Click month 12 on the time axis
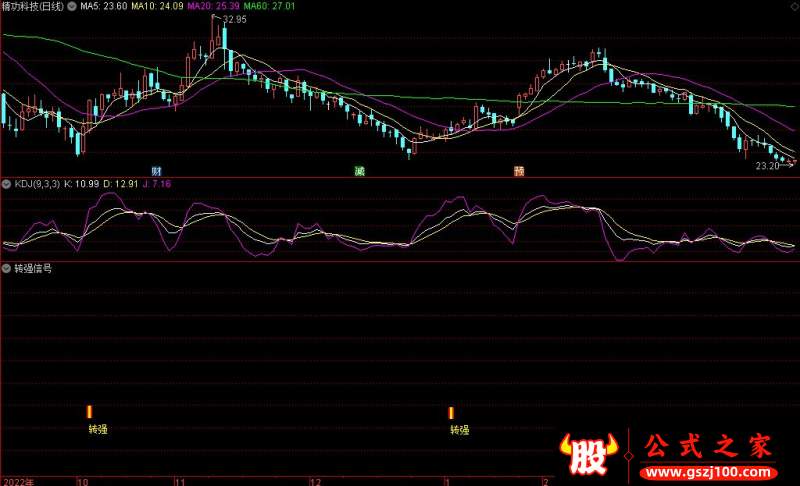The height and width of the screenshot is (486, 800). pos(316,481)
